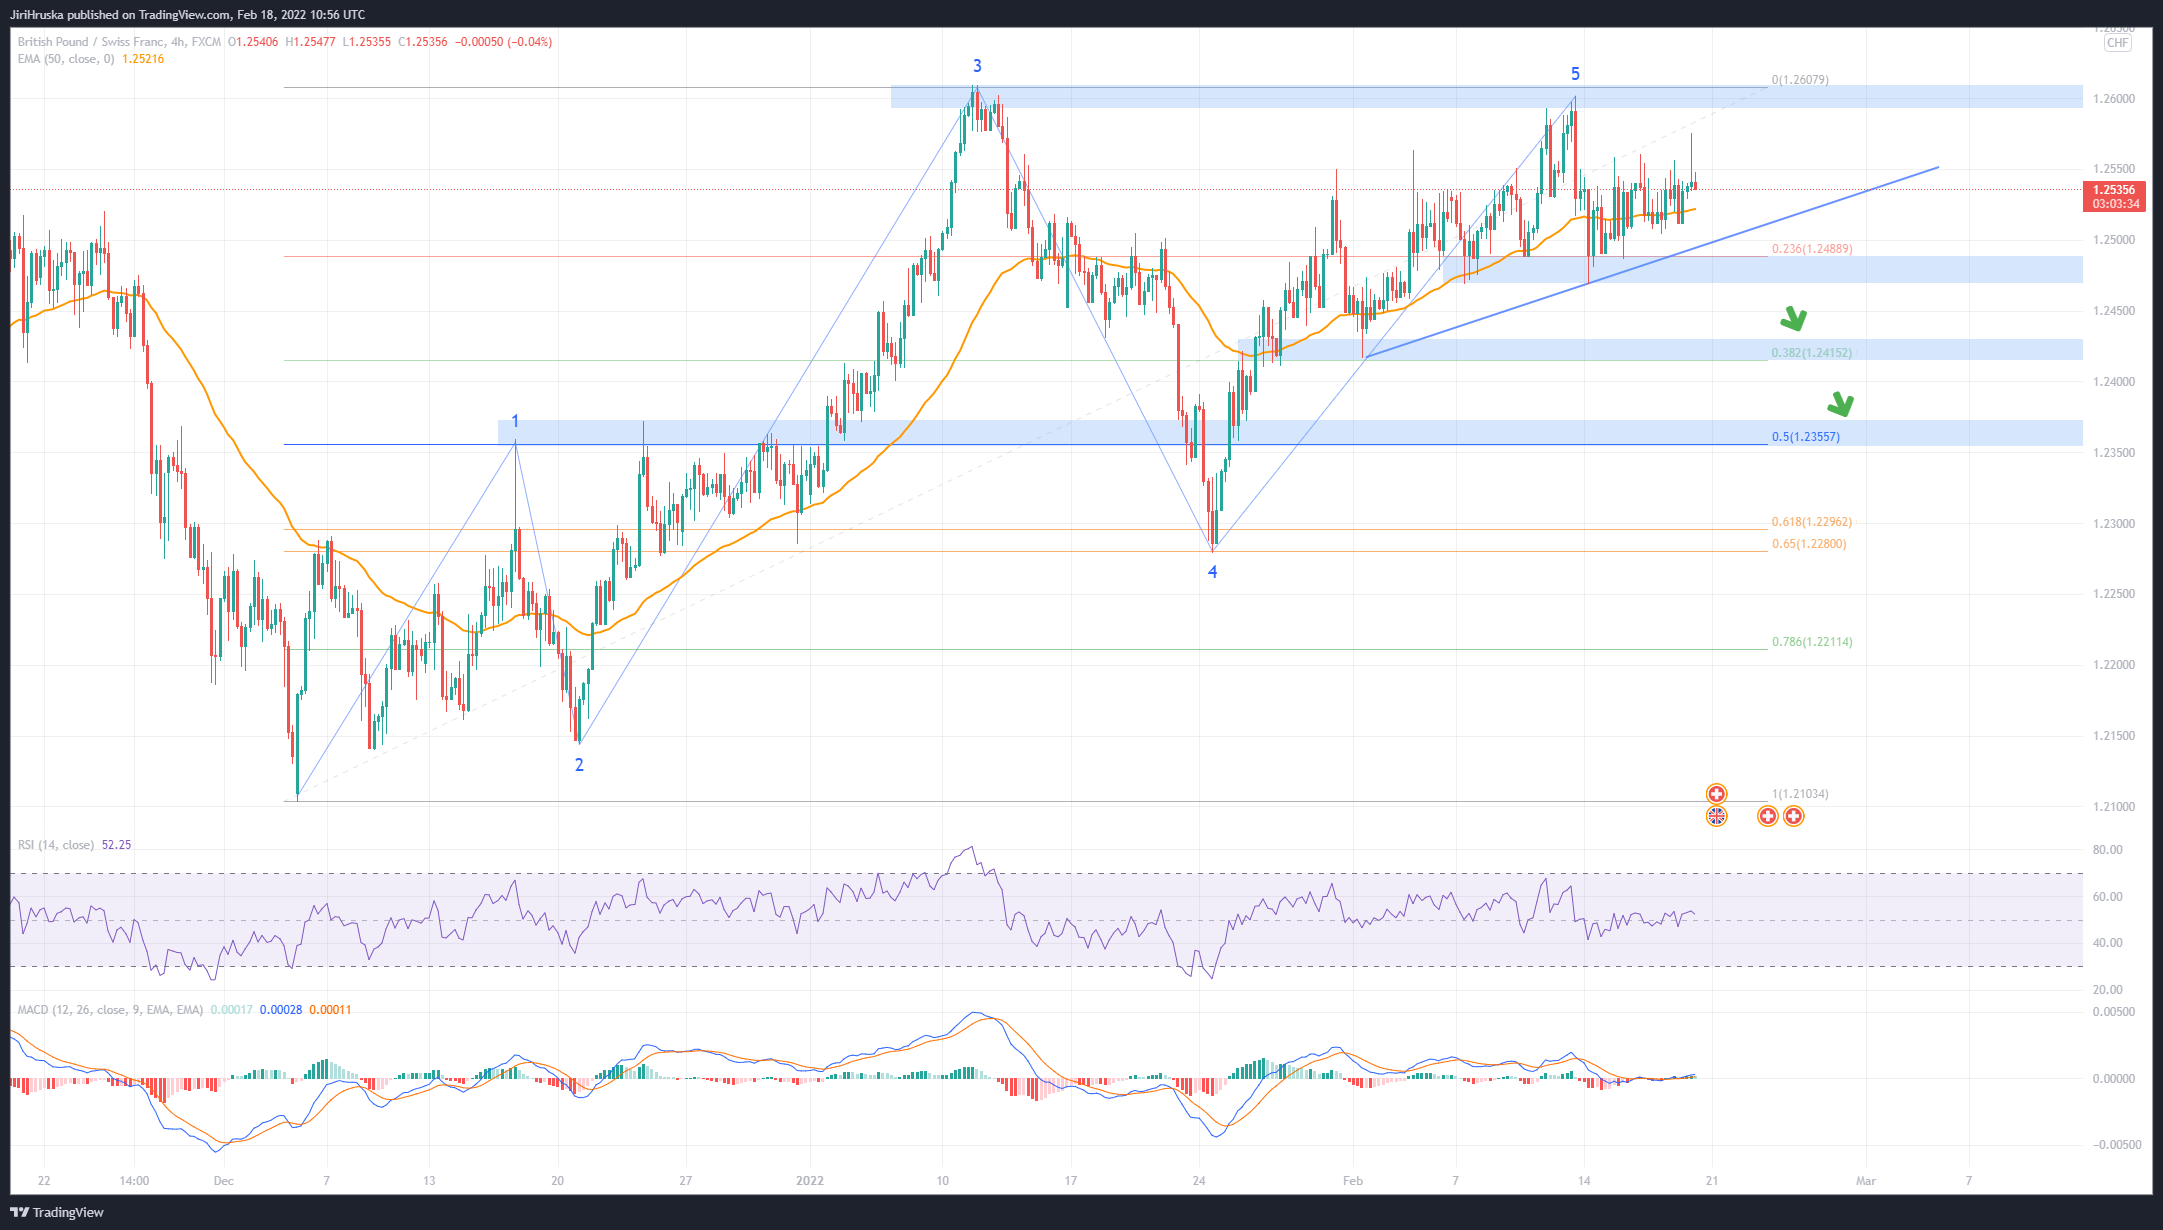Screen dimensions: 2163x1230
Task: Click the 0.5 Fibonacci level label
Action: coord(1805,437)
